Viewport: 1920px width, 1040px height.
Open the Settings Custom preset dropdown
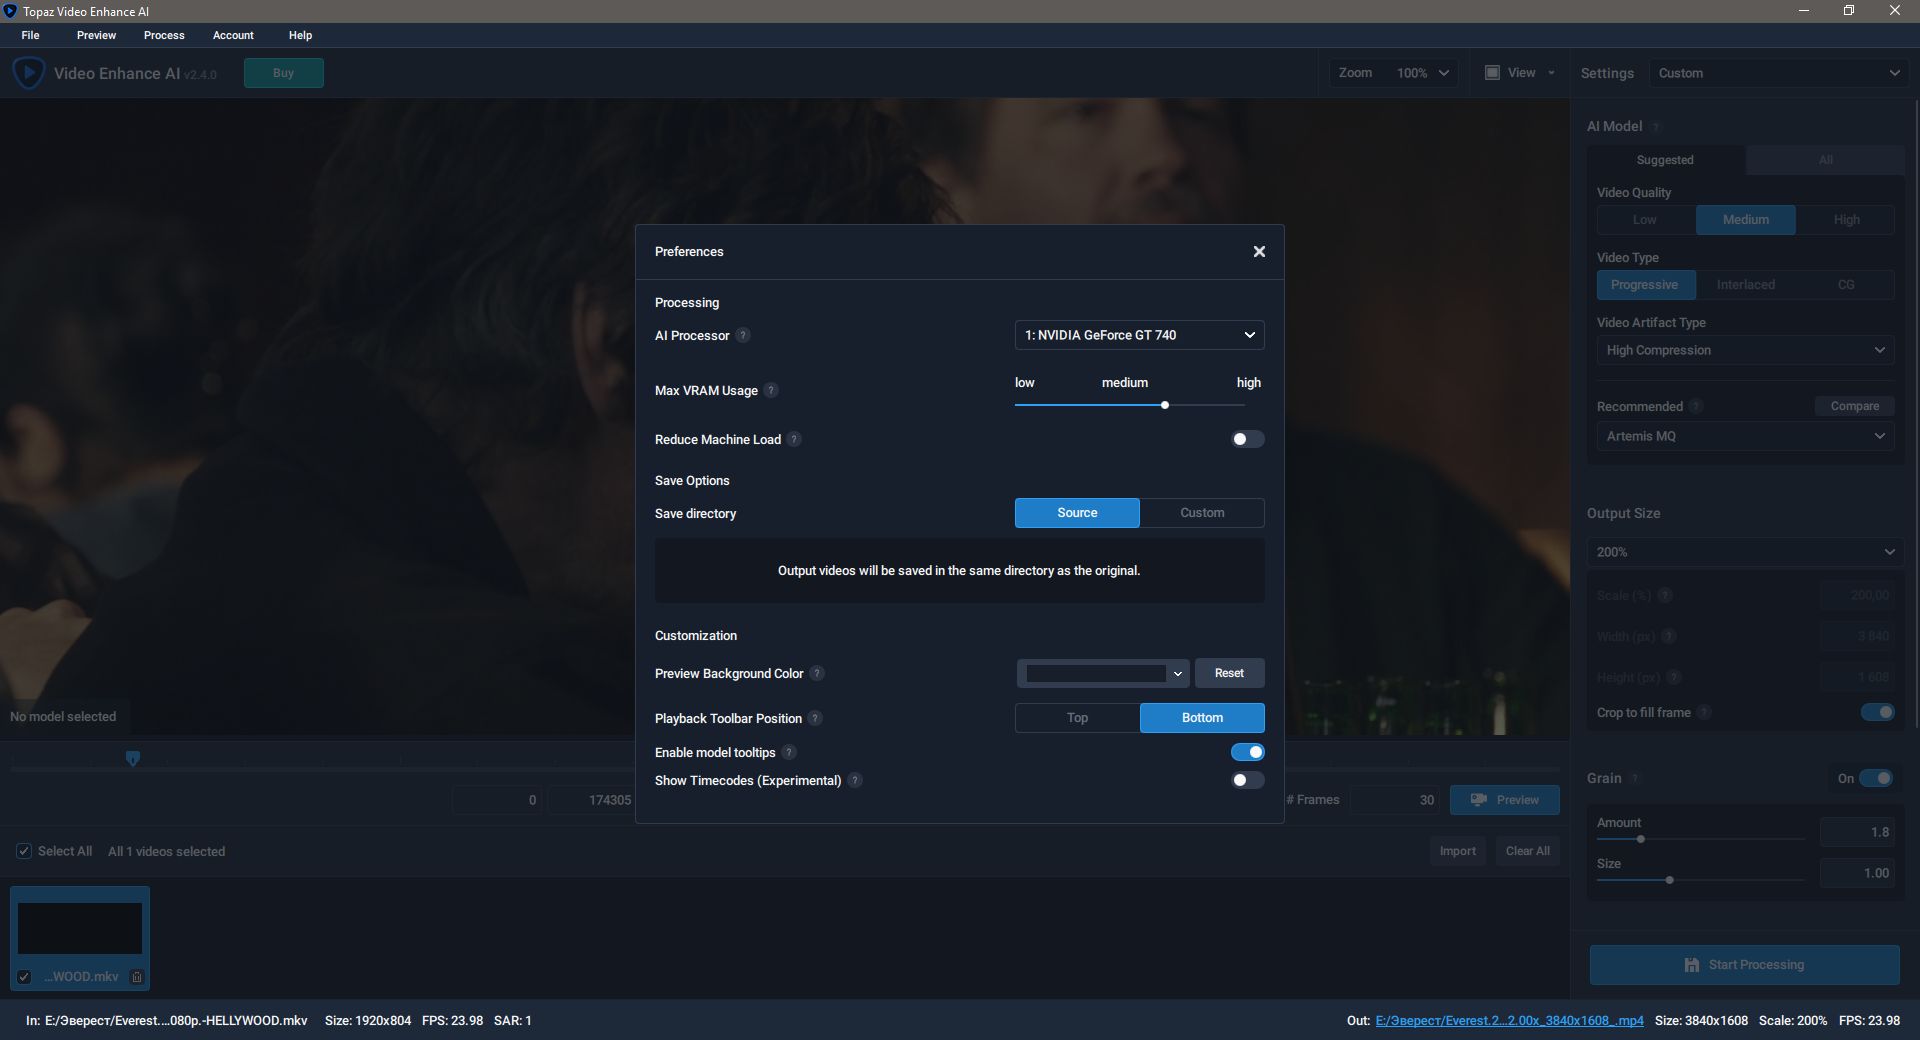(1777, 73)
